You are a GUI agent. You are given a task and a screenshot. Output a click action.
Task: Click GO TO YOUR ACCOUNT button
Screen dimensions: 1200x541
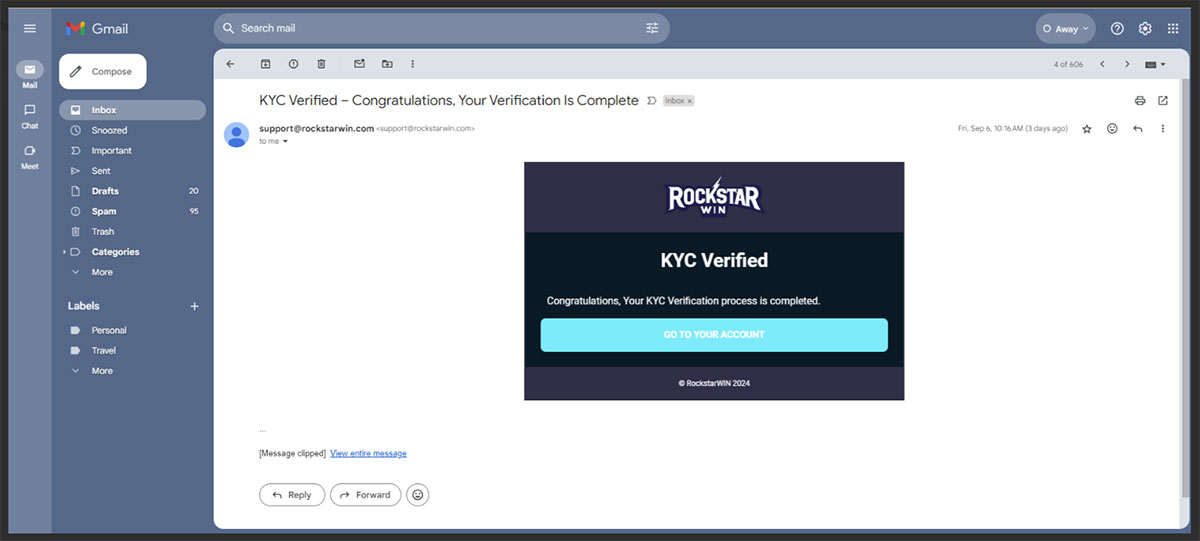[714, 335]
